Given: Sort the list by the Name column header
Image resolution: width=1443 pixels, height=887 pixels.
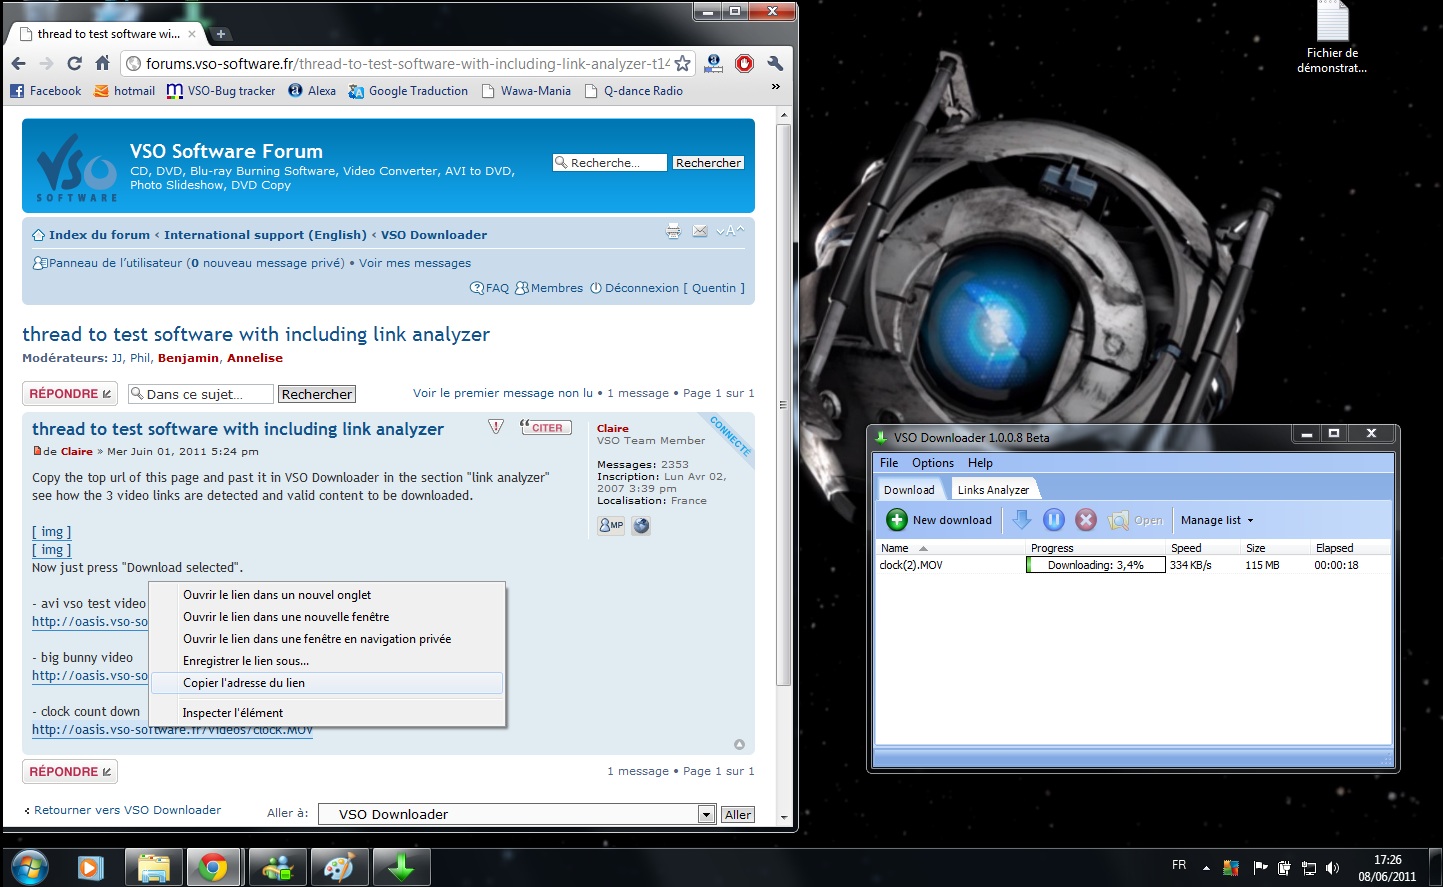Looking at the screenshot, I should 950,548.
